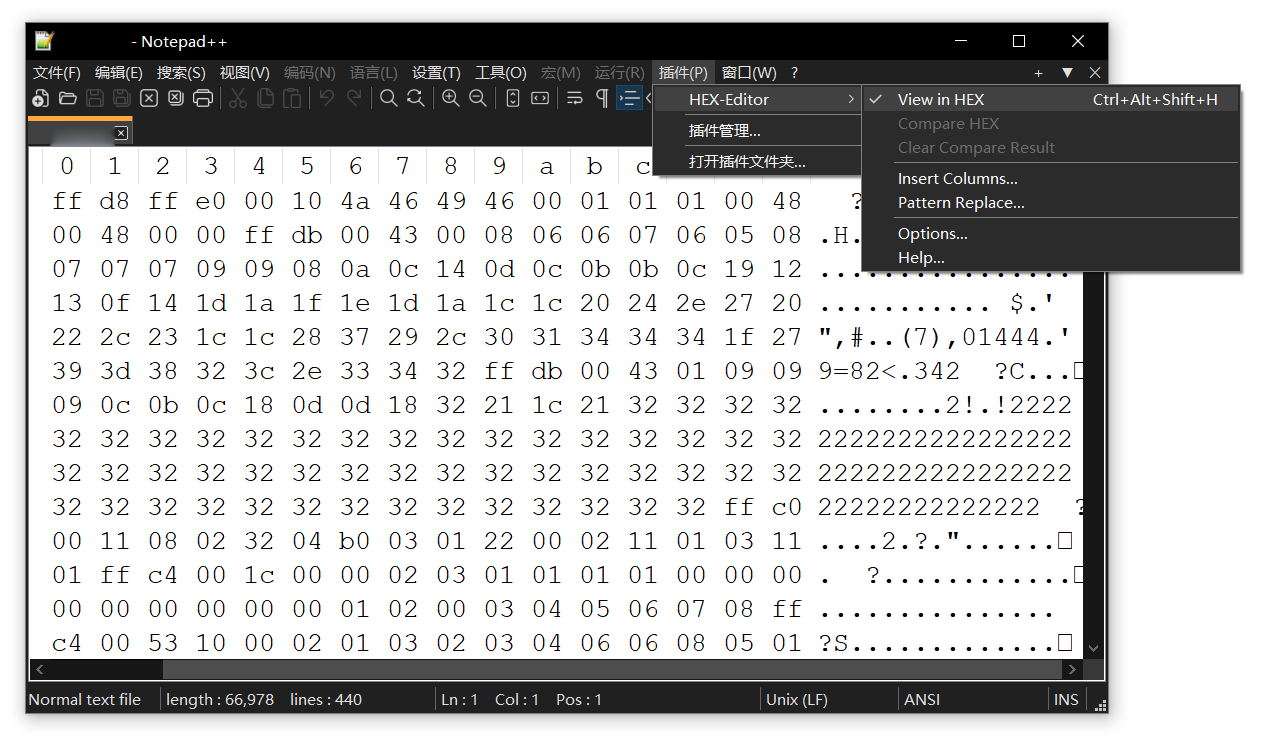Click the horizontal scrollbar left arrow
1261x737 pixels.
click(x=40, y=669)
